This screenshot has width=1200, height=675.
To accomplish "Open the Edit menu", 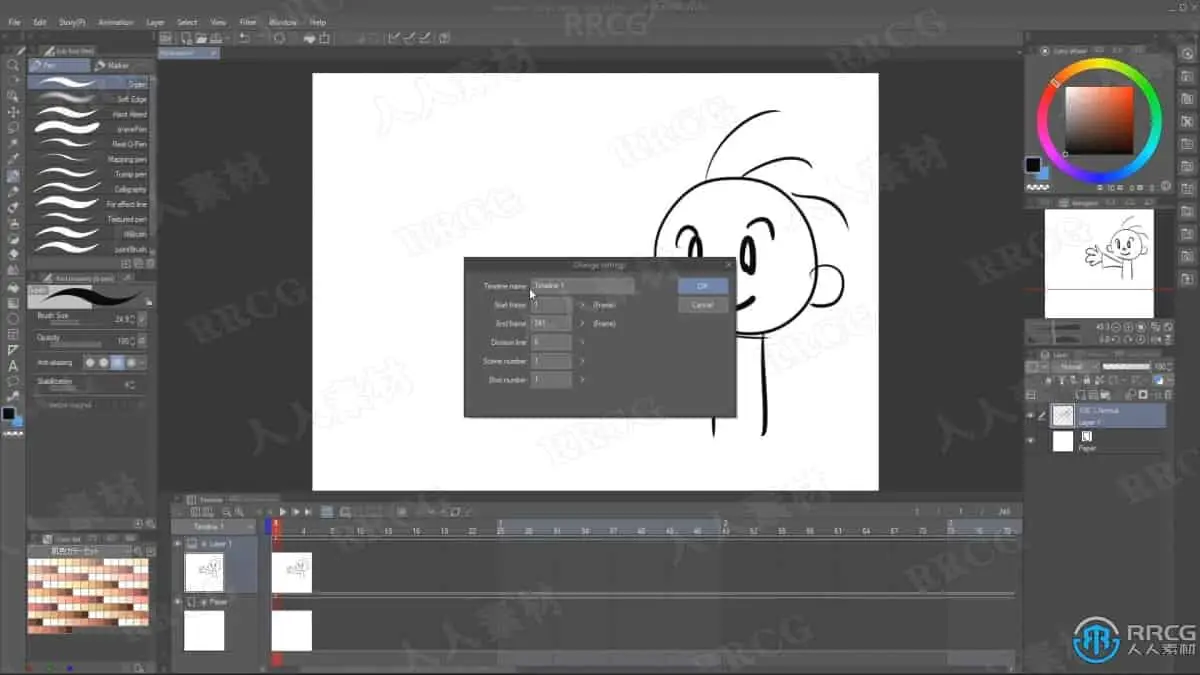I will [x=39, y=22].
